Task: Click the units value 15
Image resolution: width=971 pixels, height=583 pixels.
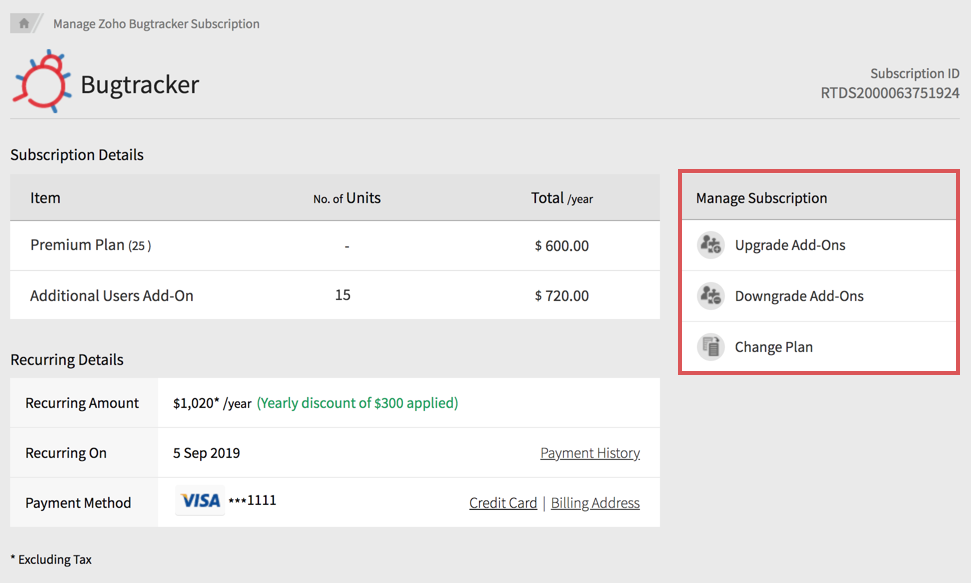Action: 342,295
